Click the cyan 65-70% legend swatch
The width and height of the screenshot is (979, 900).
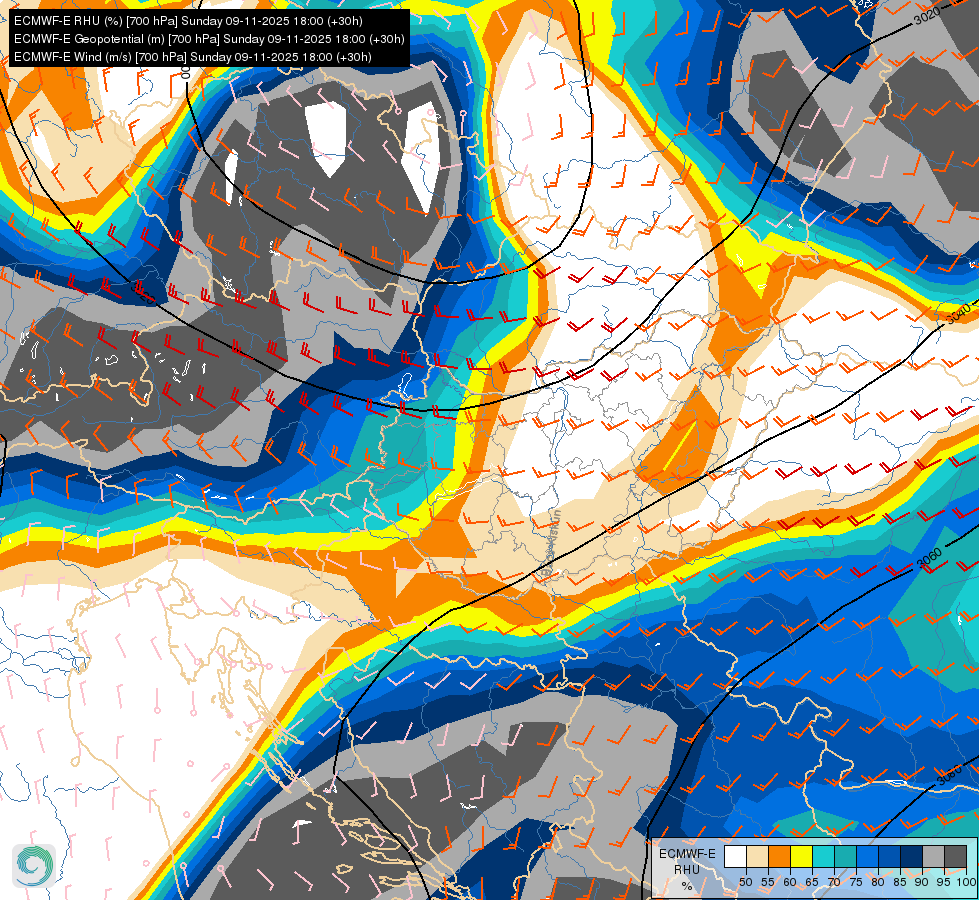823,857
